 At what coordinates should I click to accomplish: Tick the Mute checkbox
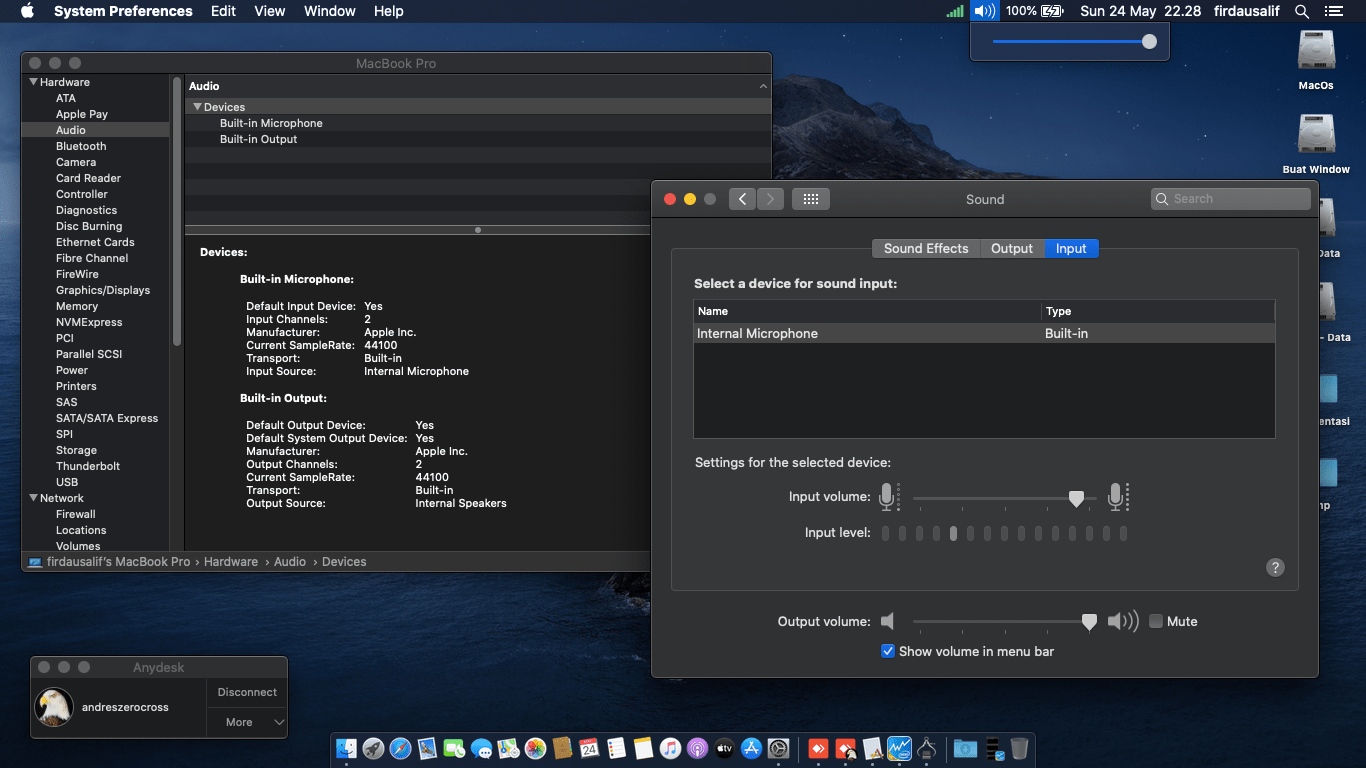[x=1156, y=621]
